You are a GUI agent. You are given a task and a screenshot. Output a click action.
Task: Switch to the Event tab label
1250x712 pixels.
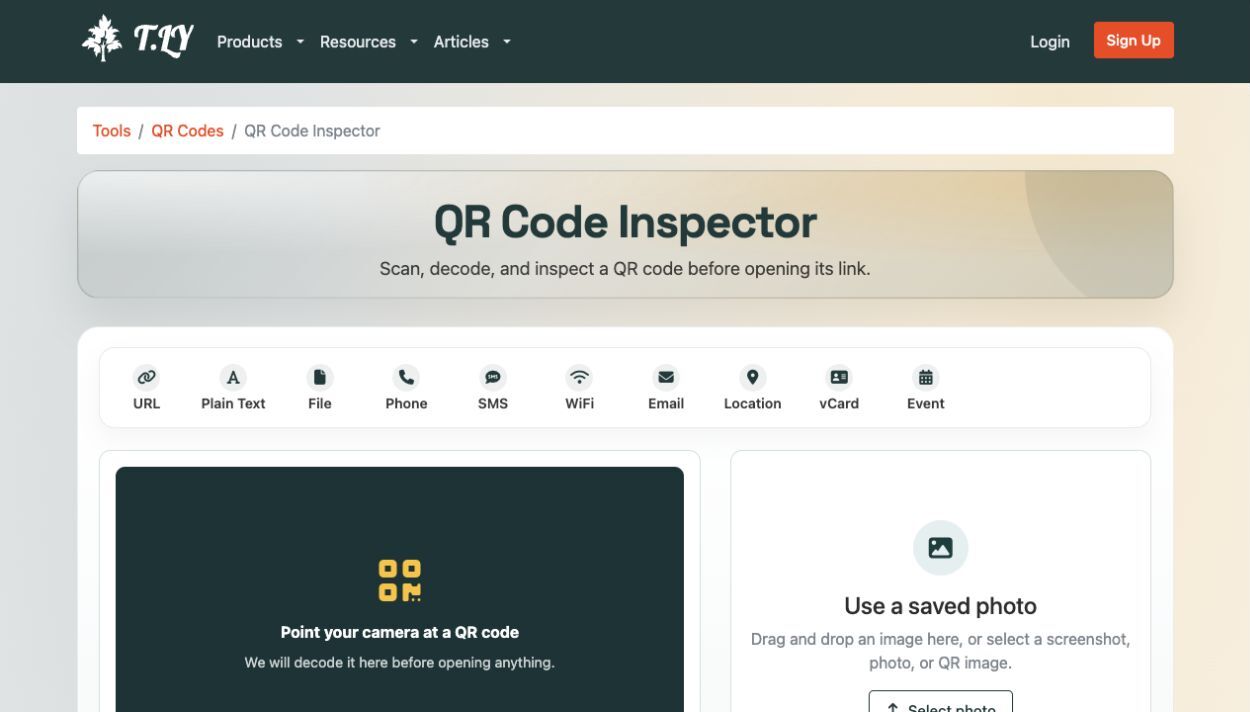tap(926, 403)
